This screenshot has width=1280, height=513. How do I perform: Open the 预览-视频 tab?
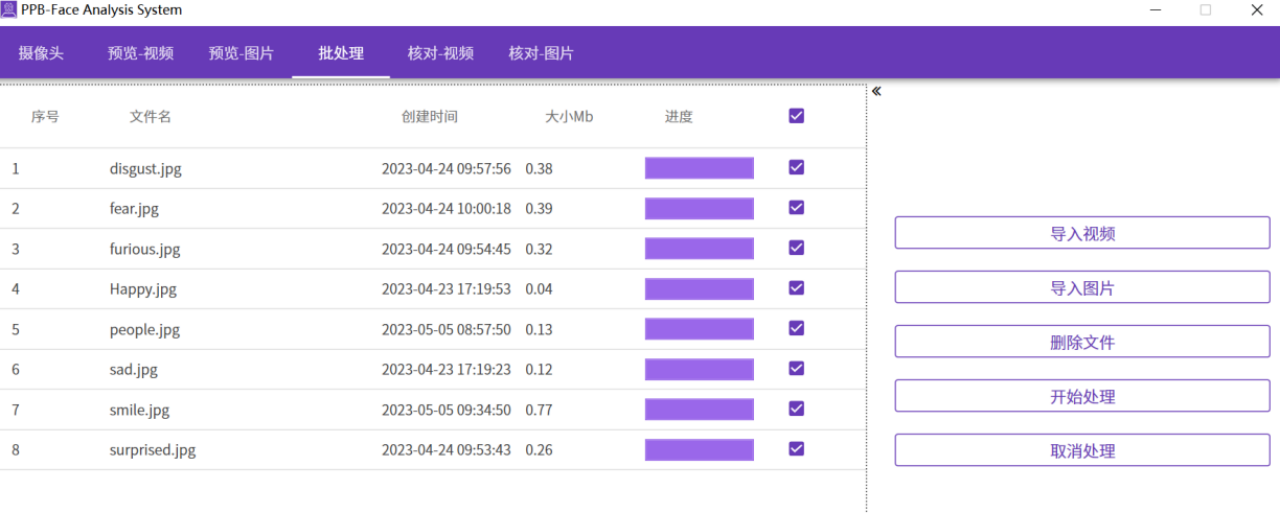point(140,54)
